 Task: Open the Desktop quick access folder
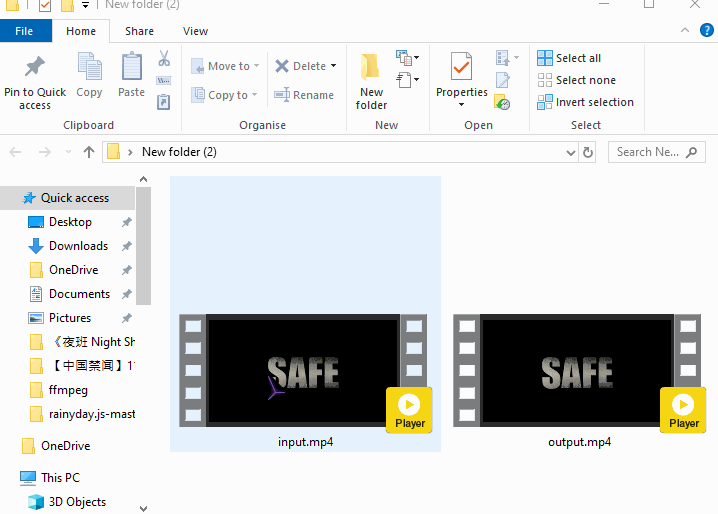pyautogui.click(x=71, y=222)
